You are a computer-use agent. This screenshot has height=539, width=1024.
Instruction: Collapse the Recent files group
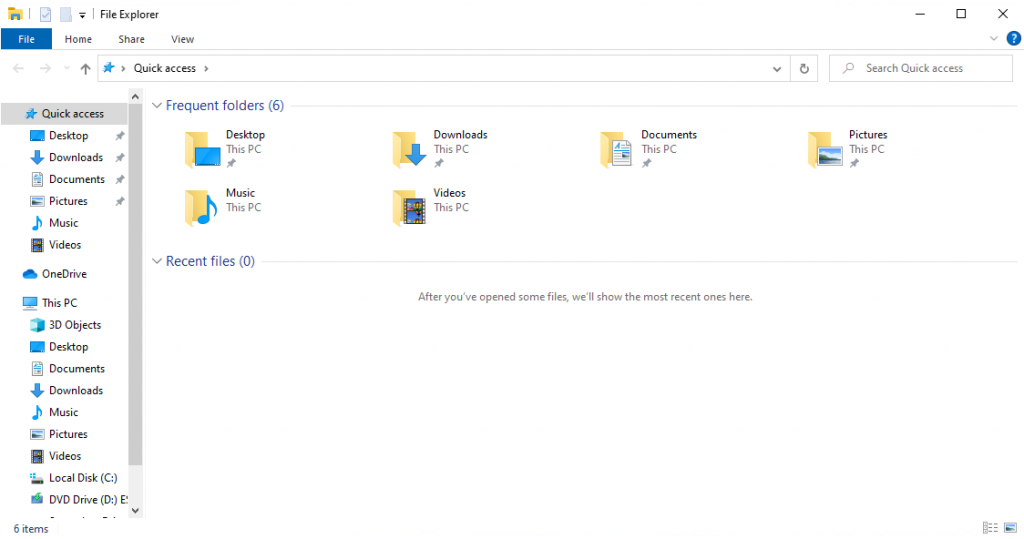[157, 261]
